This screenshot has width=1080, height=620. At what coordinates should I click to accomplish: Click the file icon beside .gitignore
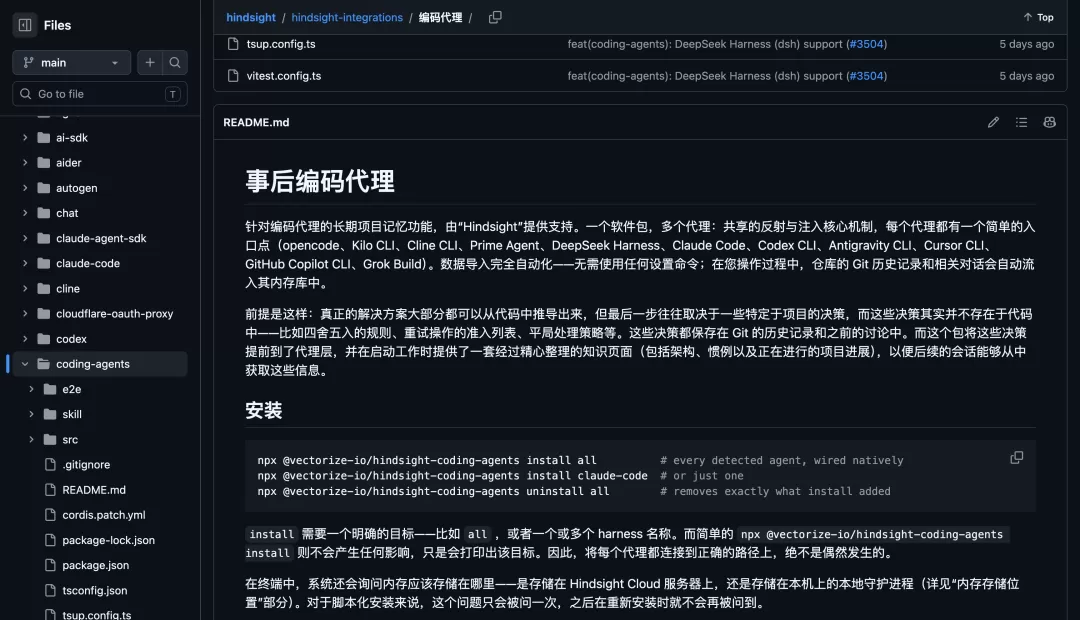click(50, 464)
